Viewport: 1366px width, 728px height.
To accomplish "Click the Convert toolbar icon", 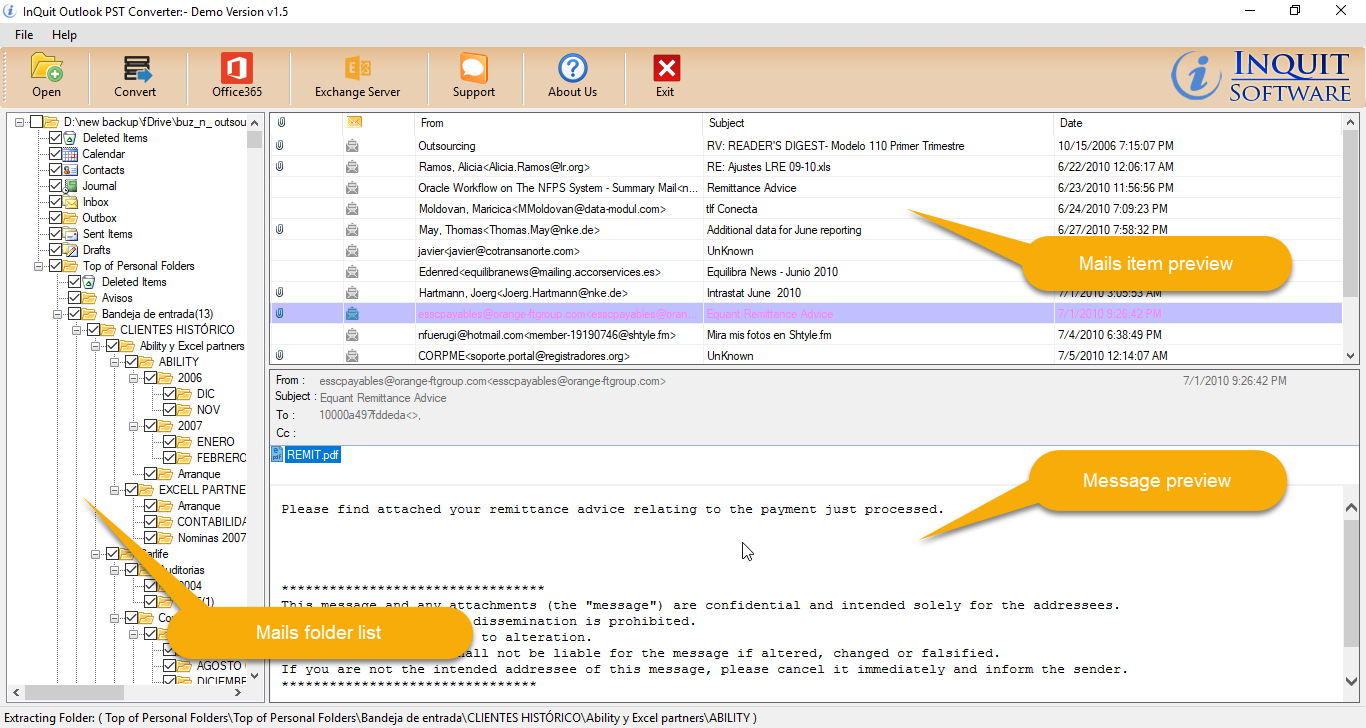I will (x=135, y=77).
